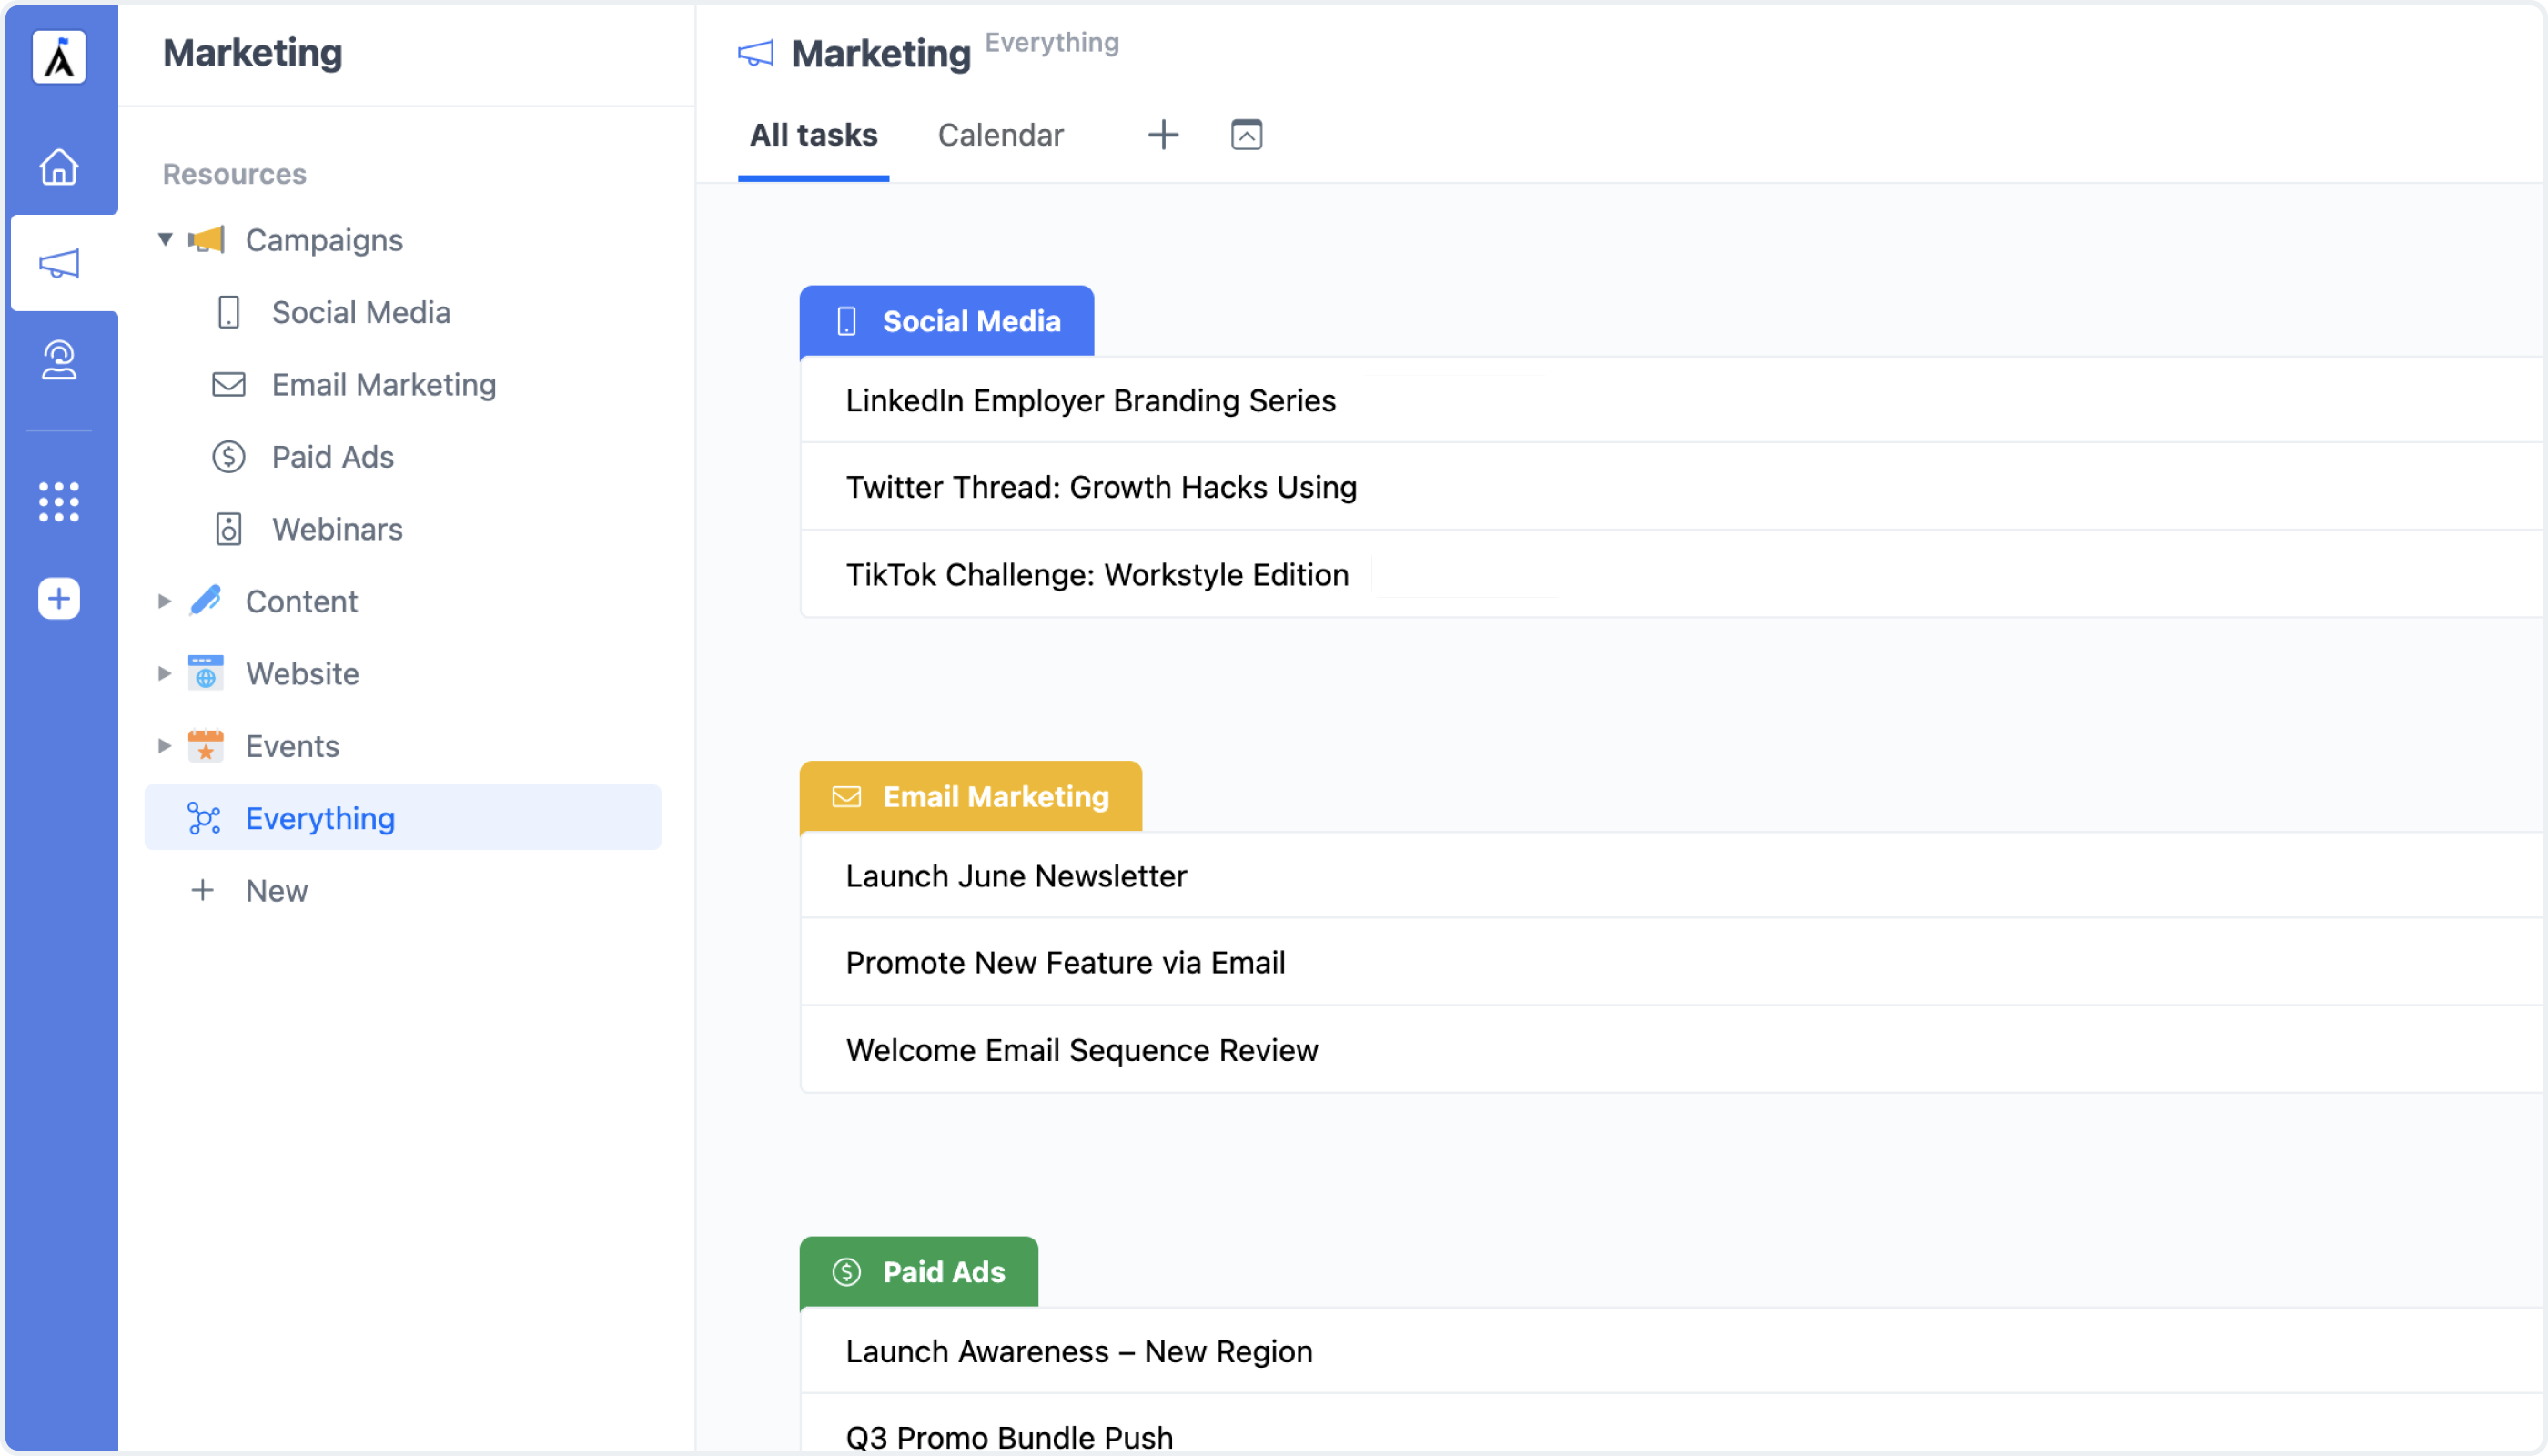Open the apps grid icon
Image resolution: width=2548 pixels, height=1456 pixels.
coord(59,502)
